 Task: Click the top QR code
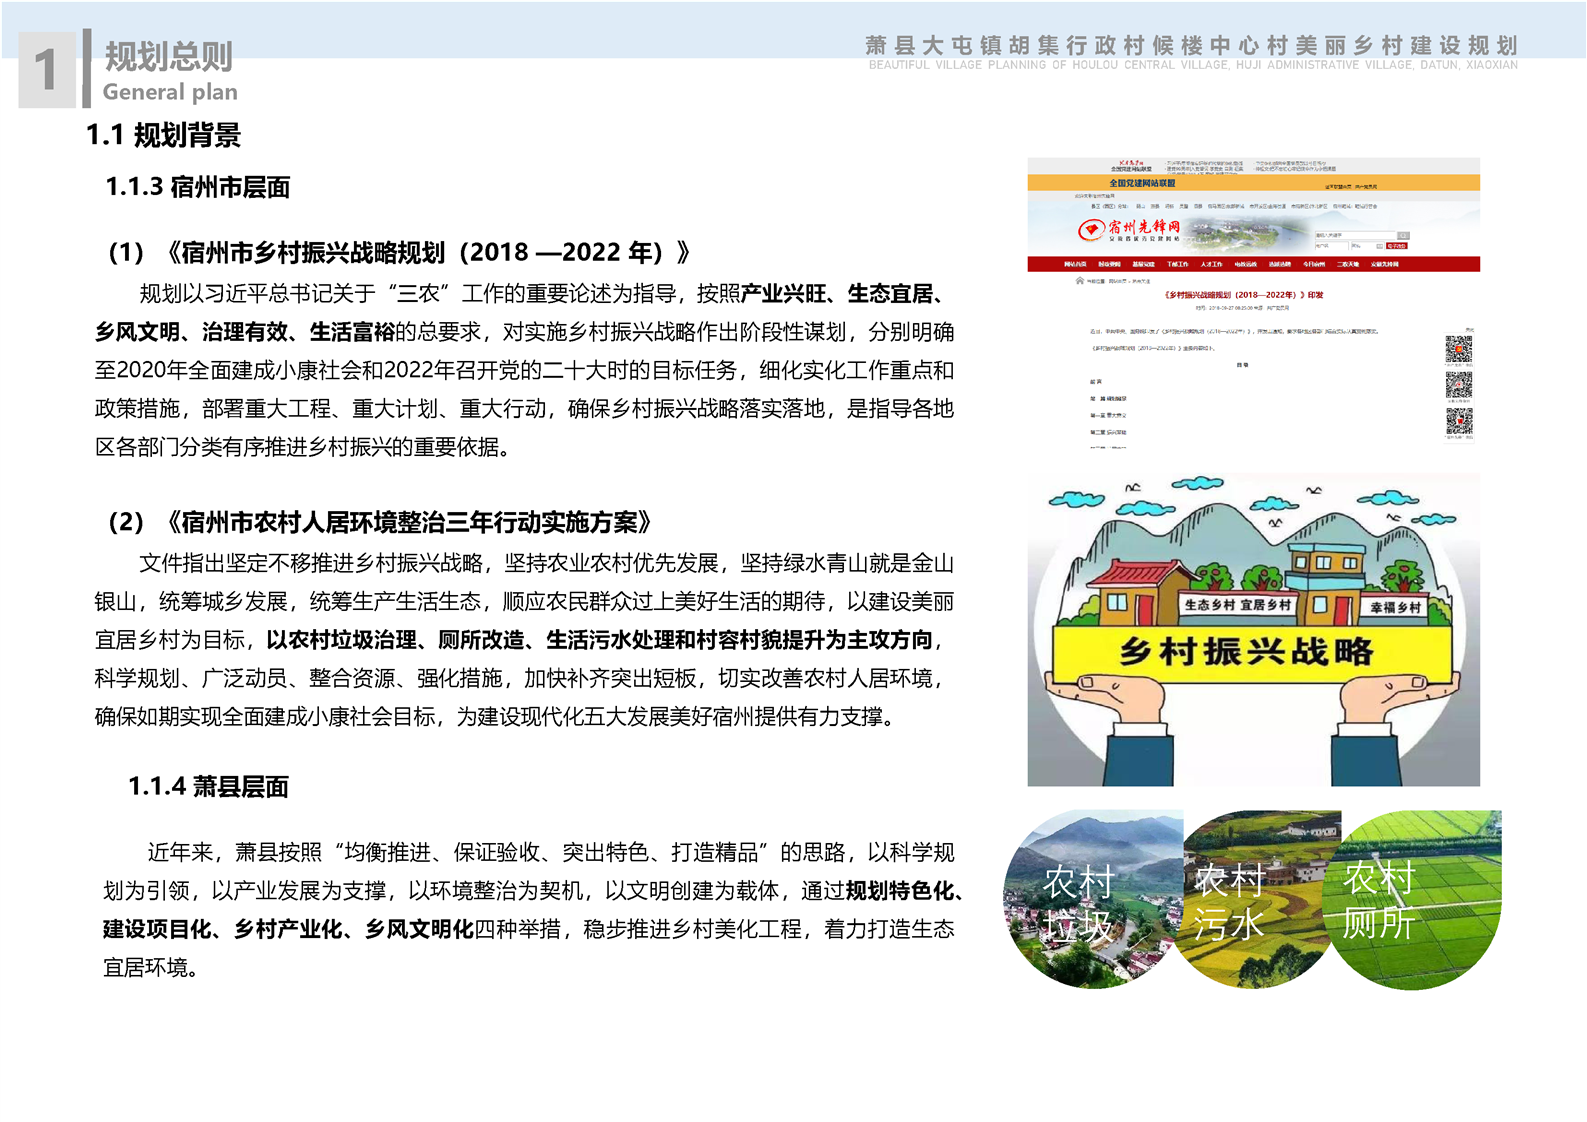1458,349
